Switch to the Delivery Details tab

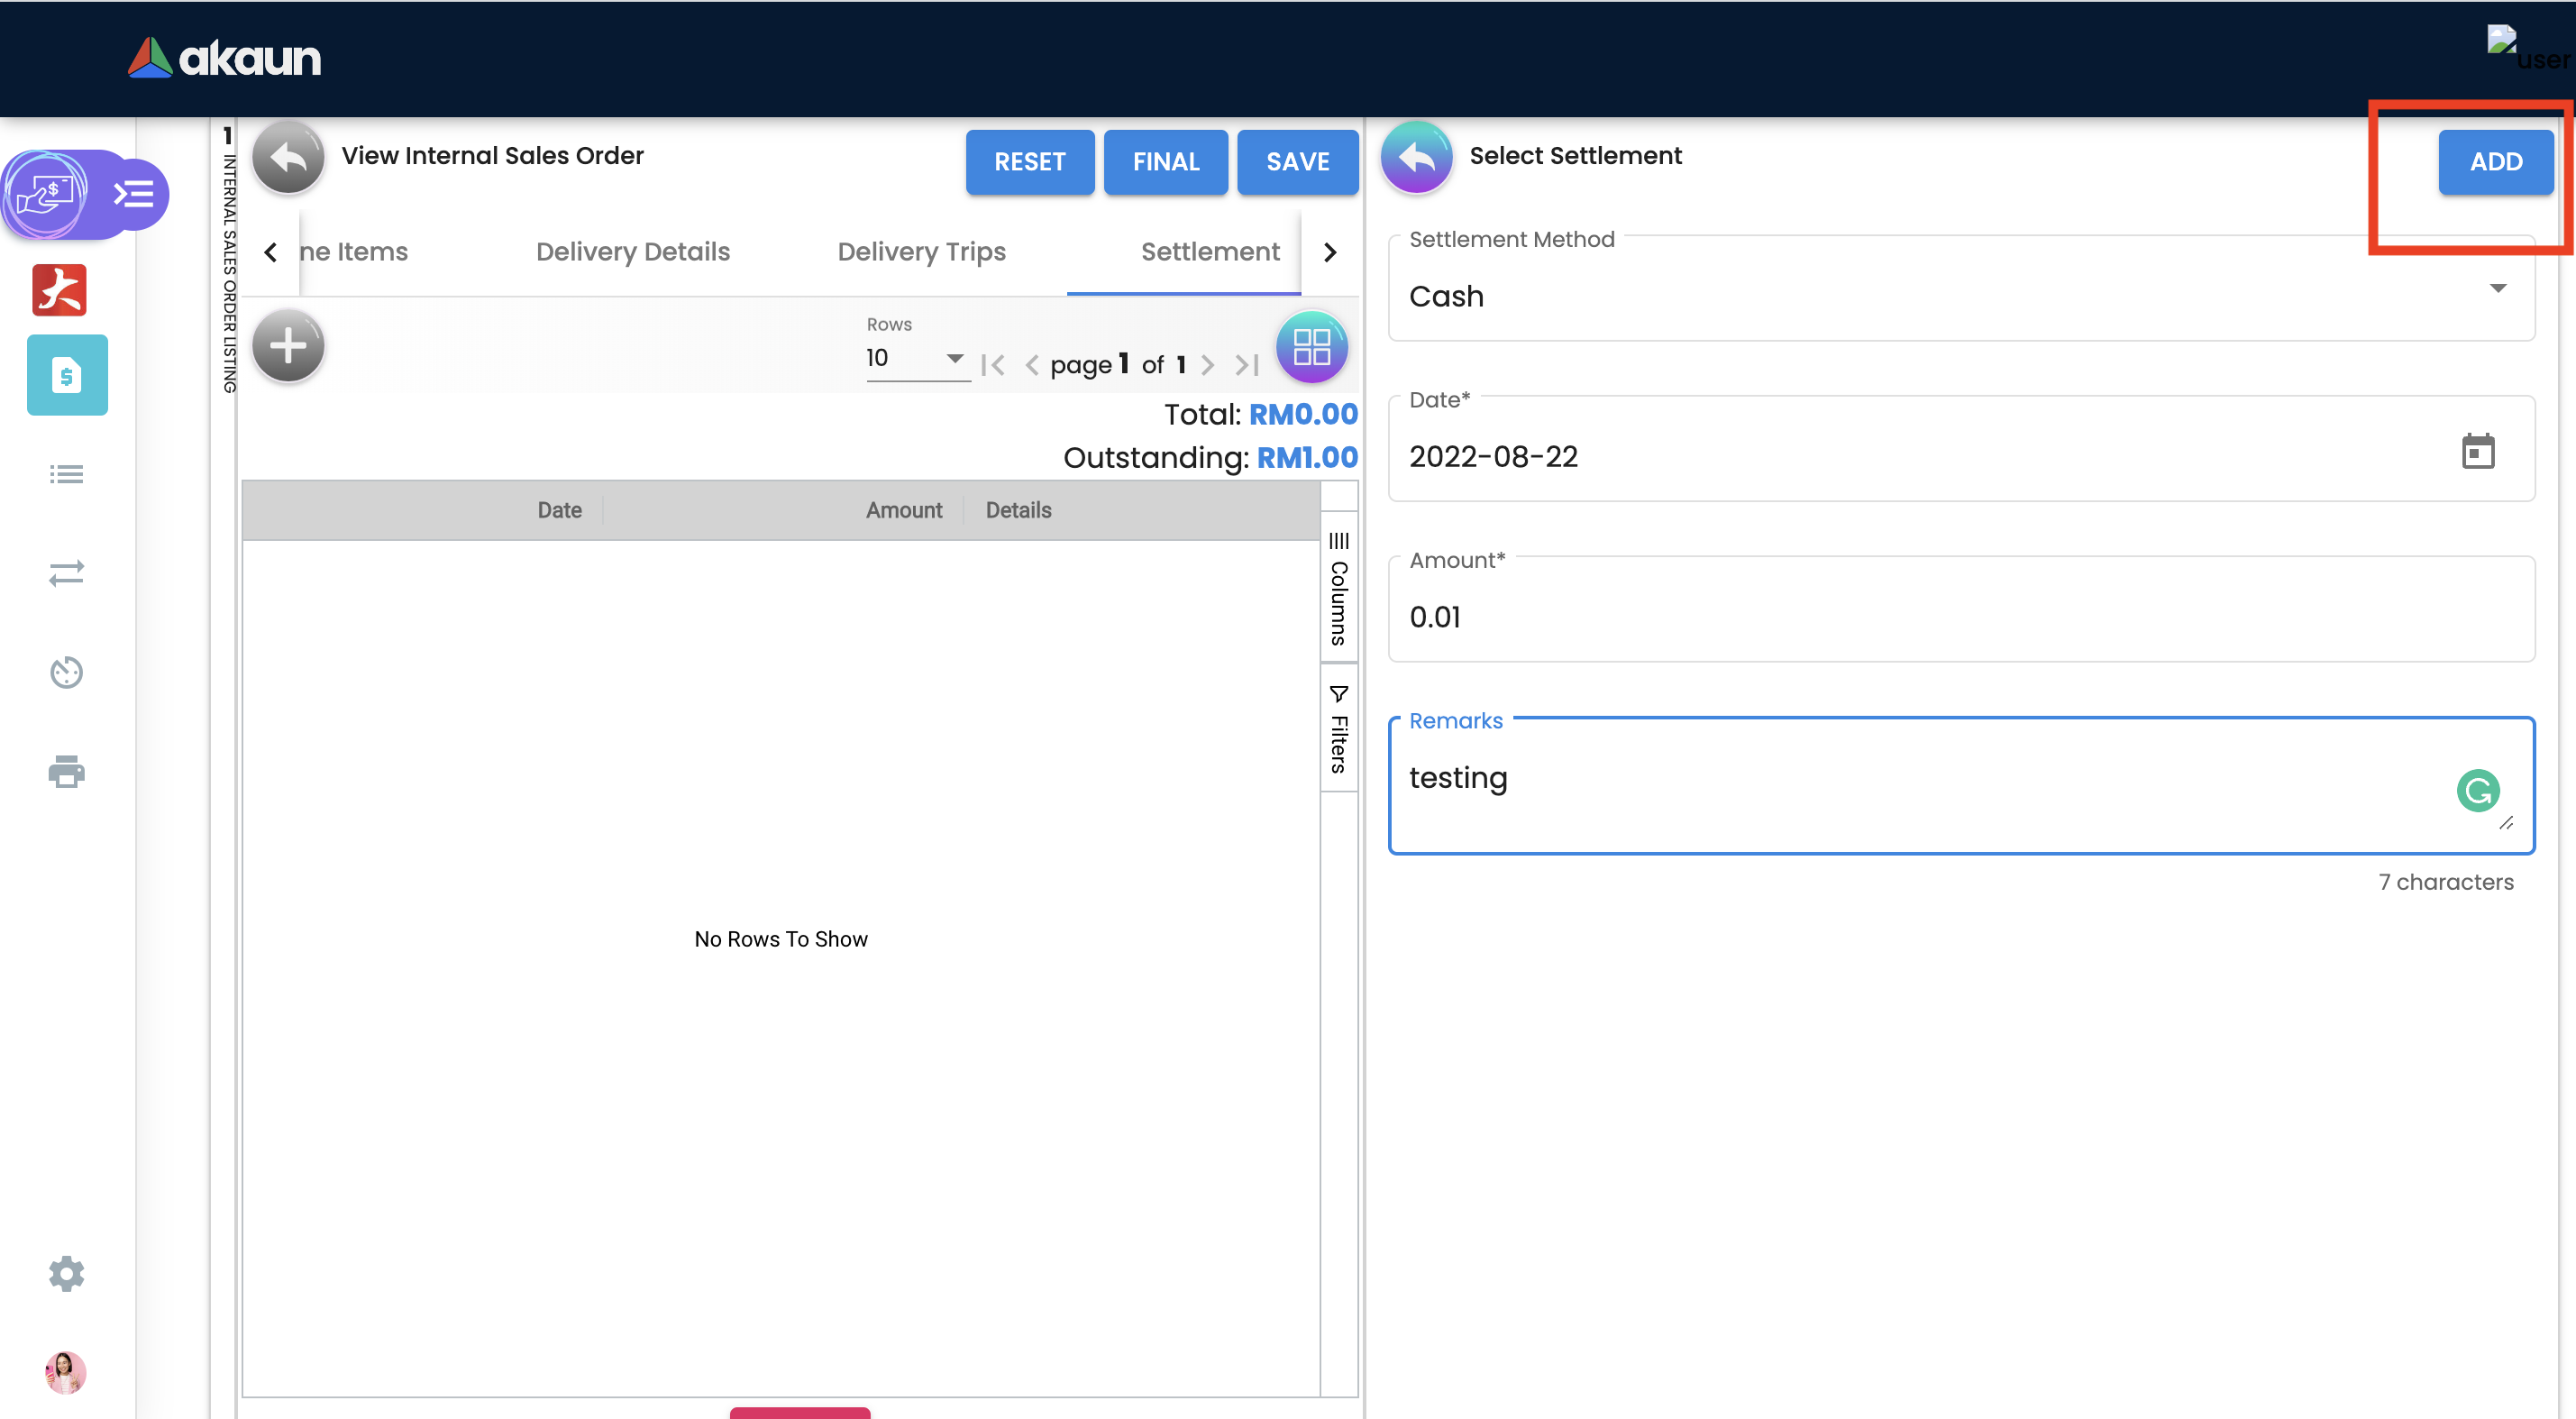[x=632, y=252]
